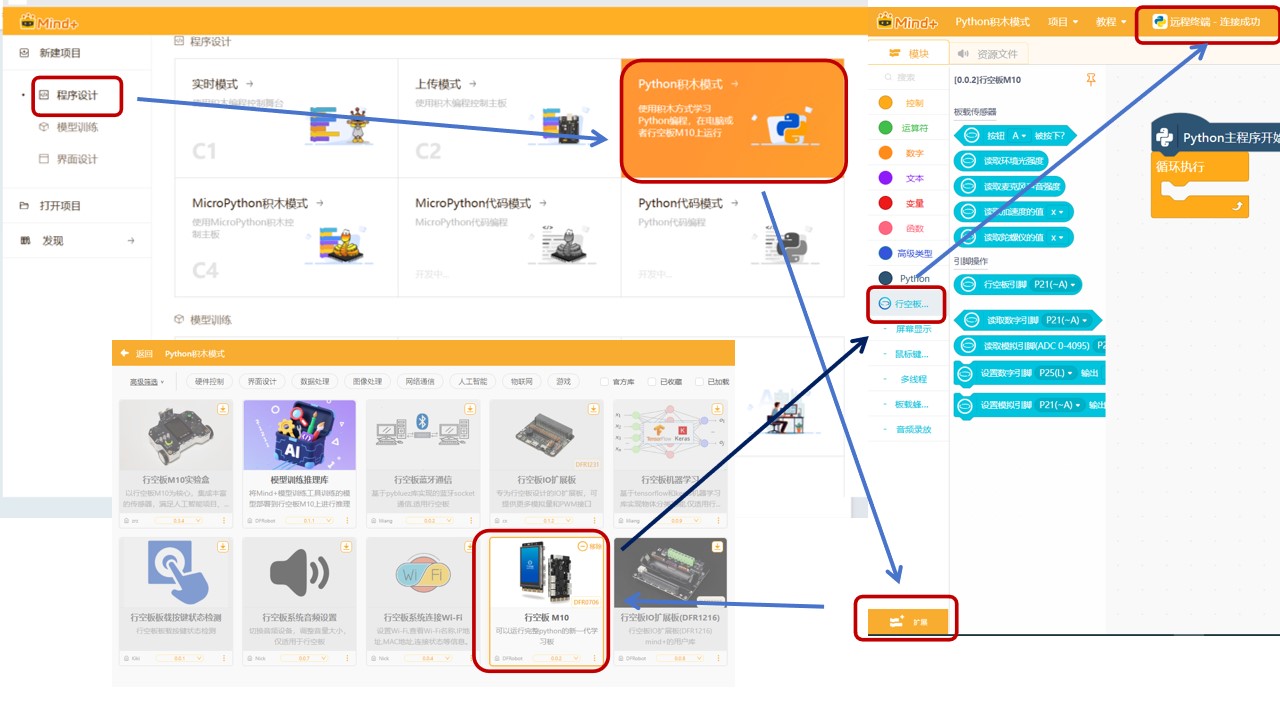This screenshot has height=720, width=1280.
Task: Click the 打开项目 folder icon
Action: click(x=25, y=206)
